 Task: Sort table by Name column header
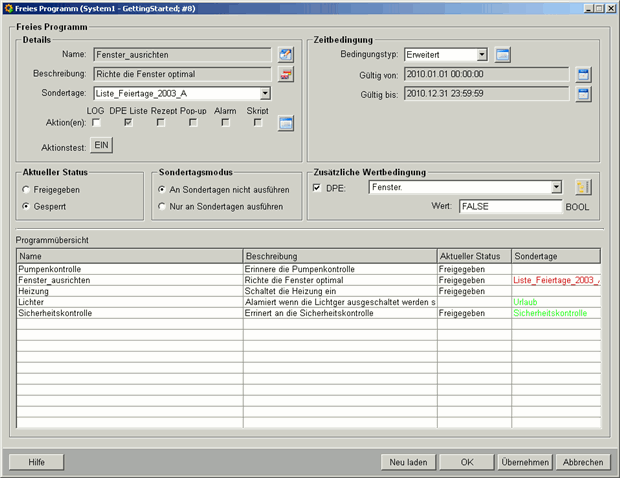pos(130,256)
